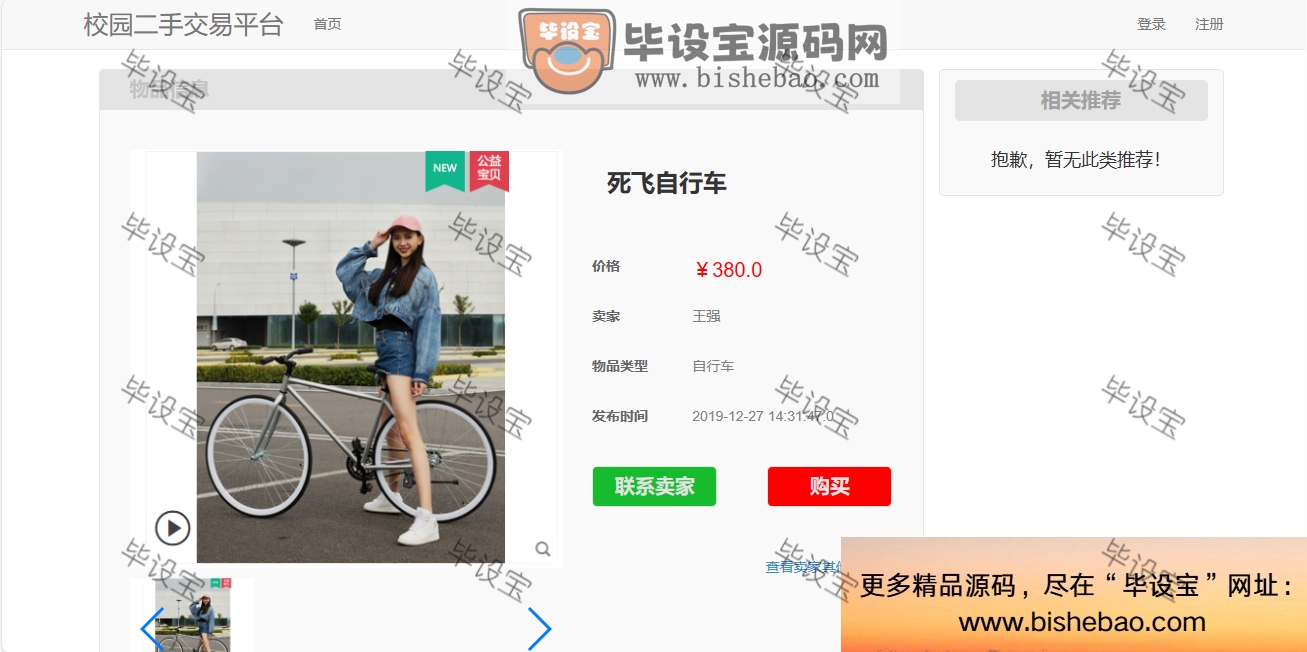This screenshot has width=1307, height=652.
Task: Click the left blue carousel arrow
Action: [x=151, y=629]
